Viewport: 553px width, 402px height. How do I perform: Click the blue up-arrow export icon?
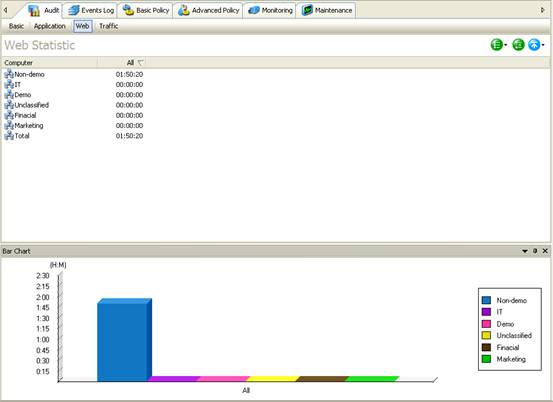pyautogui.click(x=534, y=45)
